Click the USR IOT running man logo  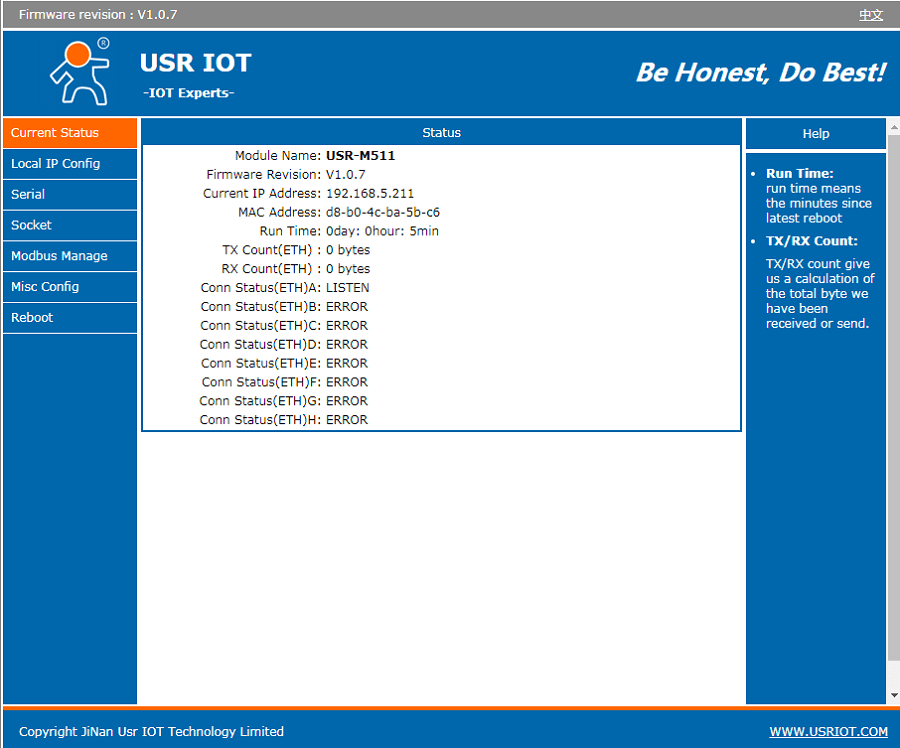click(x=80, y=72)
